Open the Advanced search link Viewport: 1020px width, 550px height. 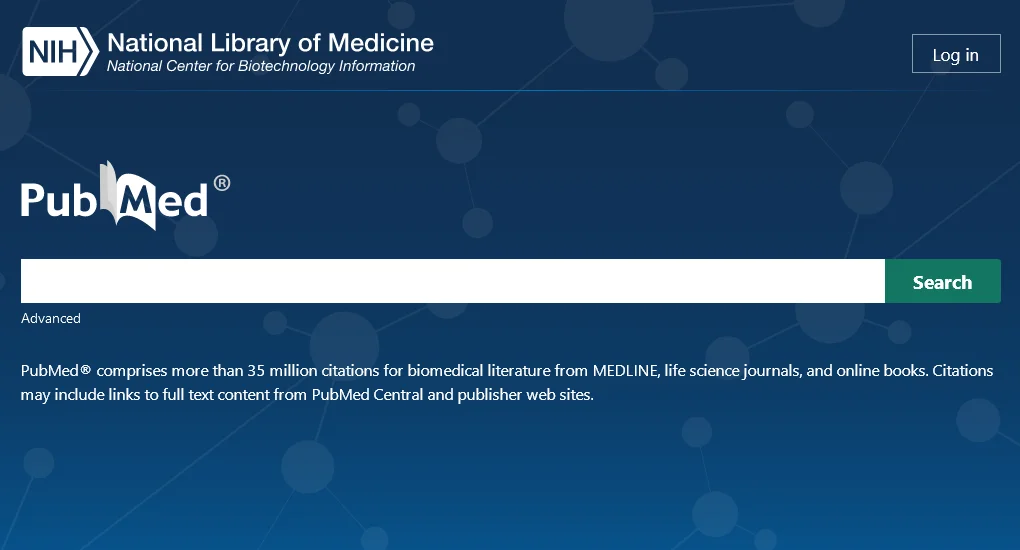(51, 318)
